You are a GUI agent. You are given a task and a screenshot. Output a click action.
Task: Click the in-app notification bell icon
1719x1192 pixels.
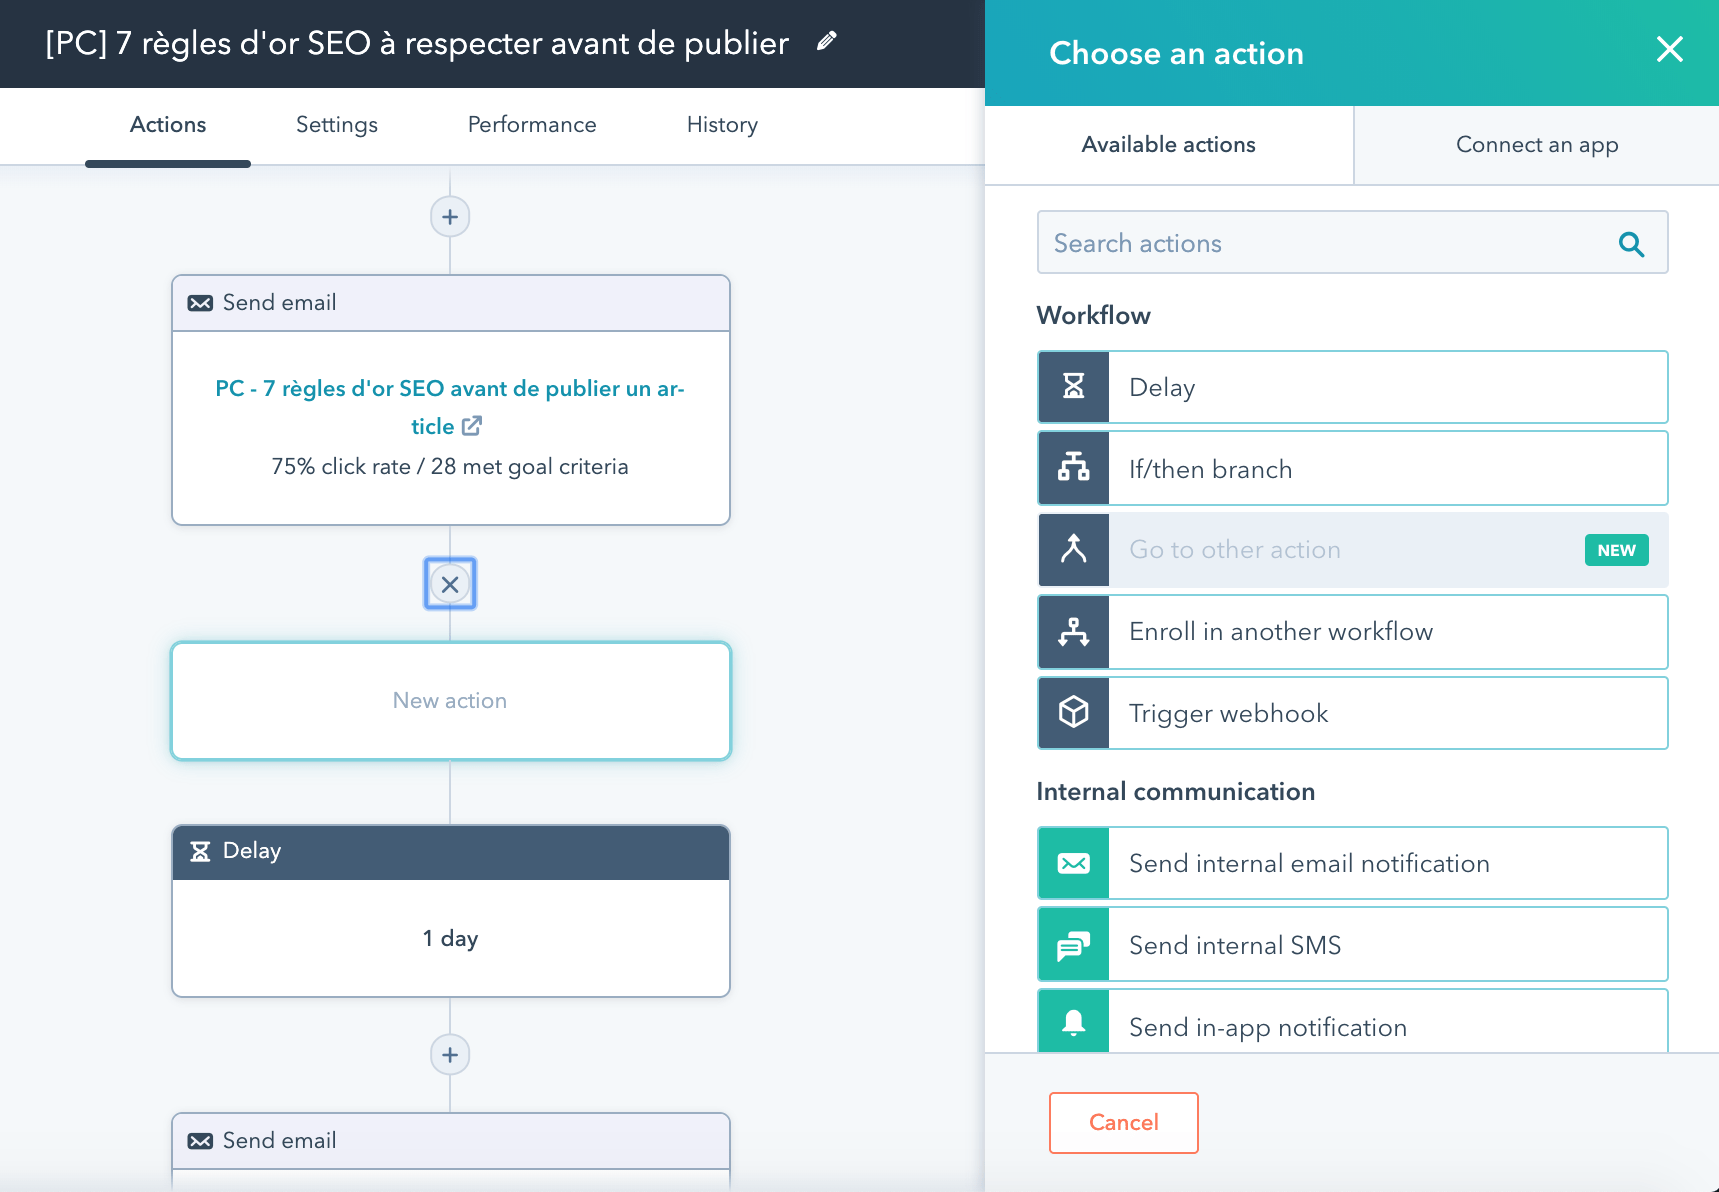[1074, 1022]
